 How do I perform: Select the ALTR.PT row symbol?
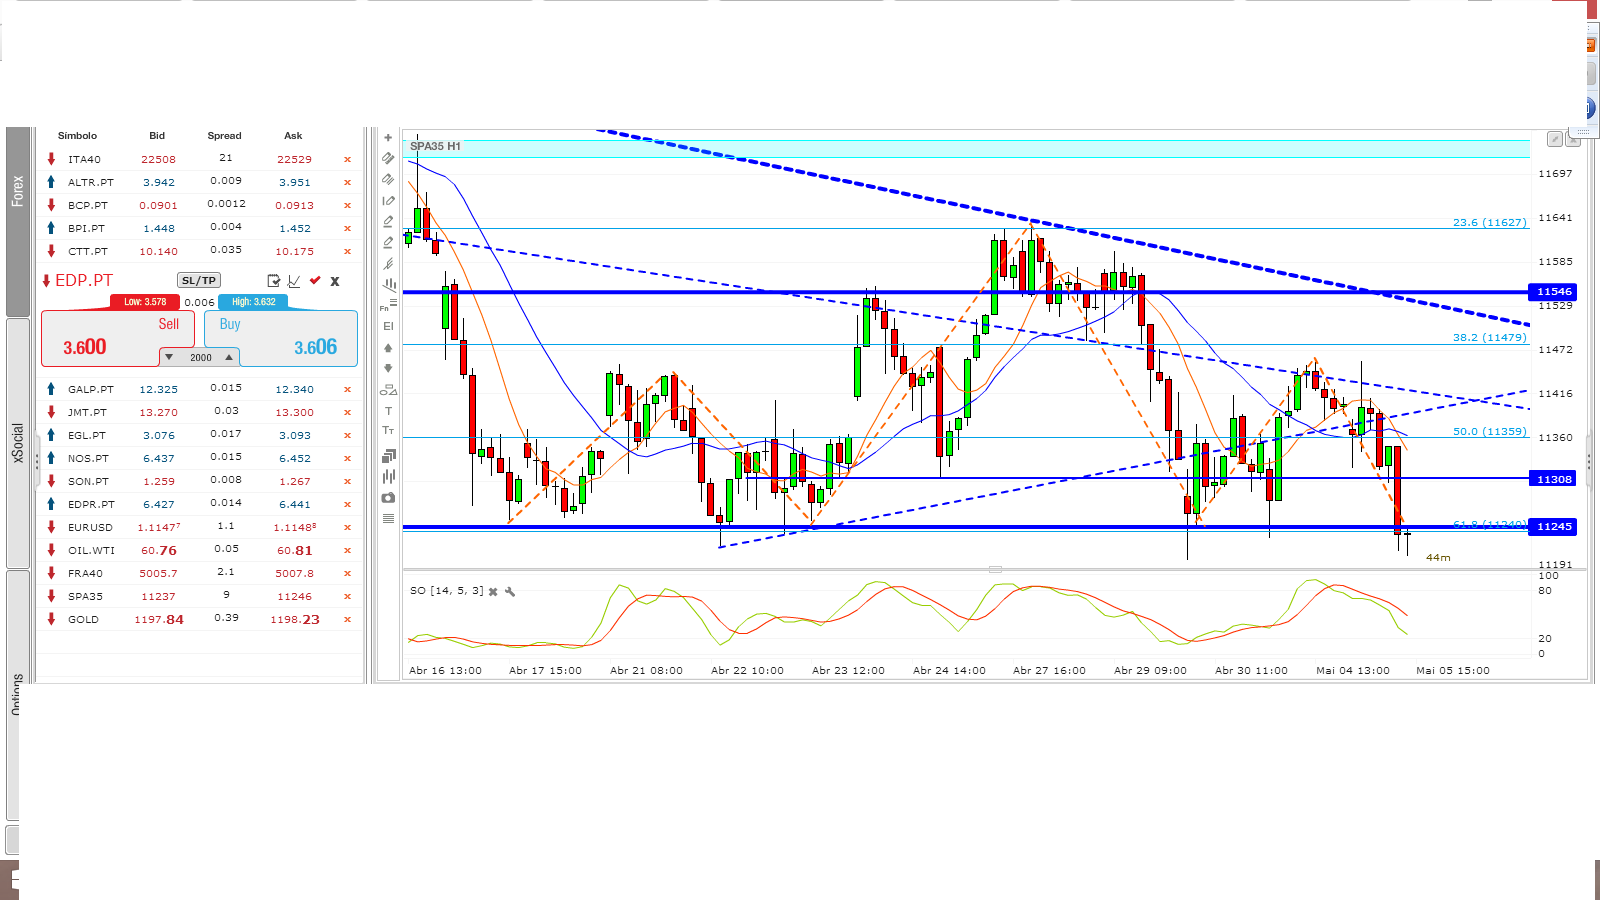tap(91, 183)
